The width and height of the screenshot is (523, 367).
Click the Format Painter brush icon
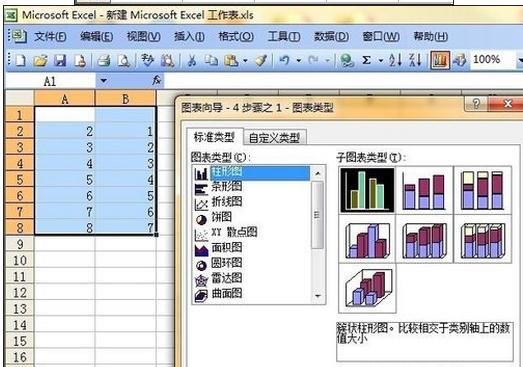click(261, 60)
